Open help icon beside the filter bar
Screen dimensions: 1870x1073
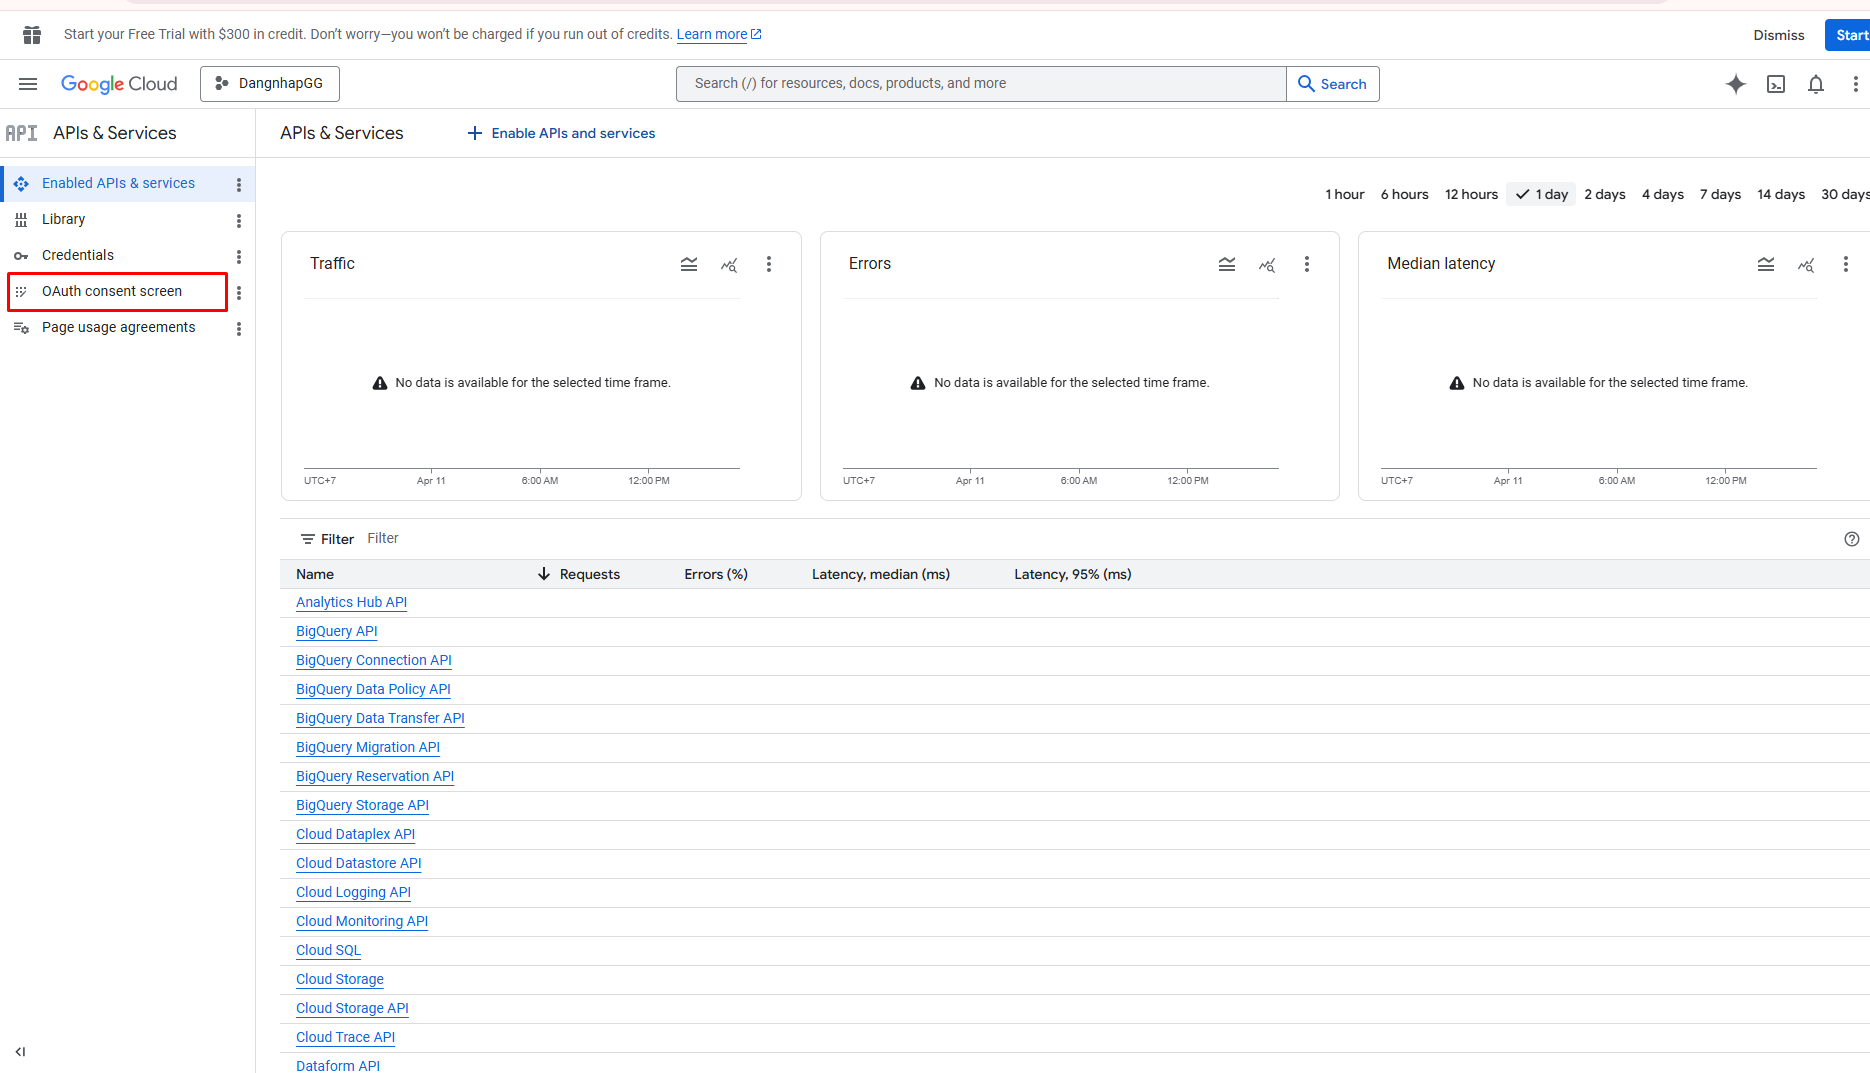1852,539
